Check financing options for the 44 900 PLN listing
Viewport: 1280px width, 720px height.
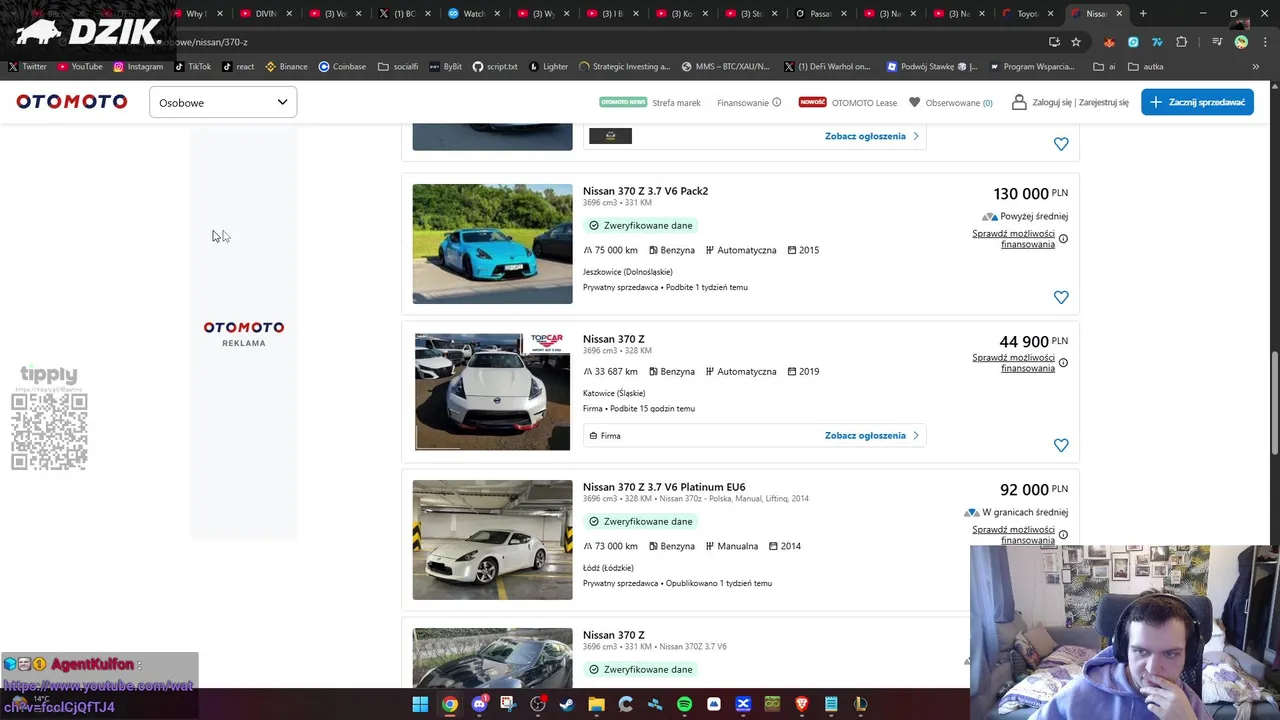pos(1013,363)
